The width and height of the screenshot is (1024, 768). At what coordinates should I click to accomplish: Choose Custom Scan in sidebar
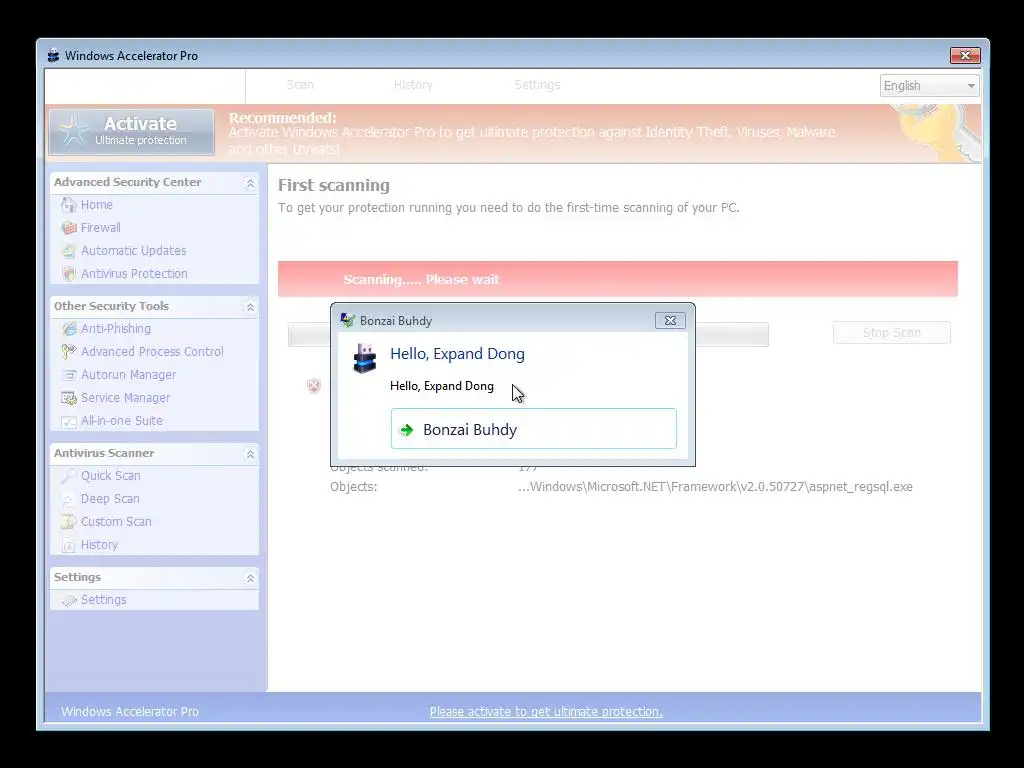pos(116,522)
